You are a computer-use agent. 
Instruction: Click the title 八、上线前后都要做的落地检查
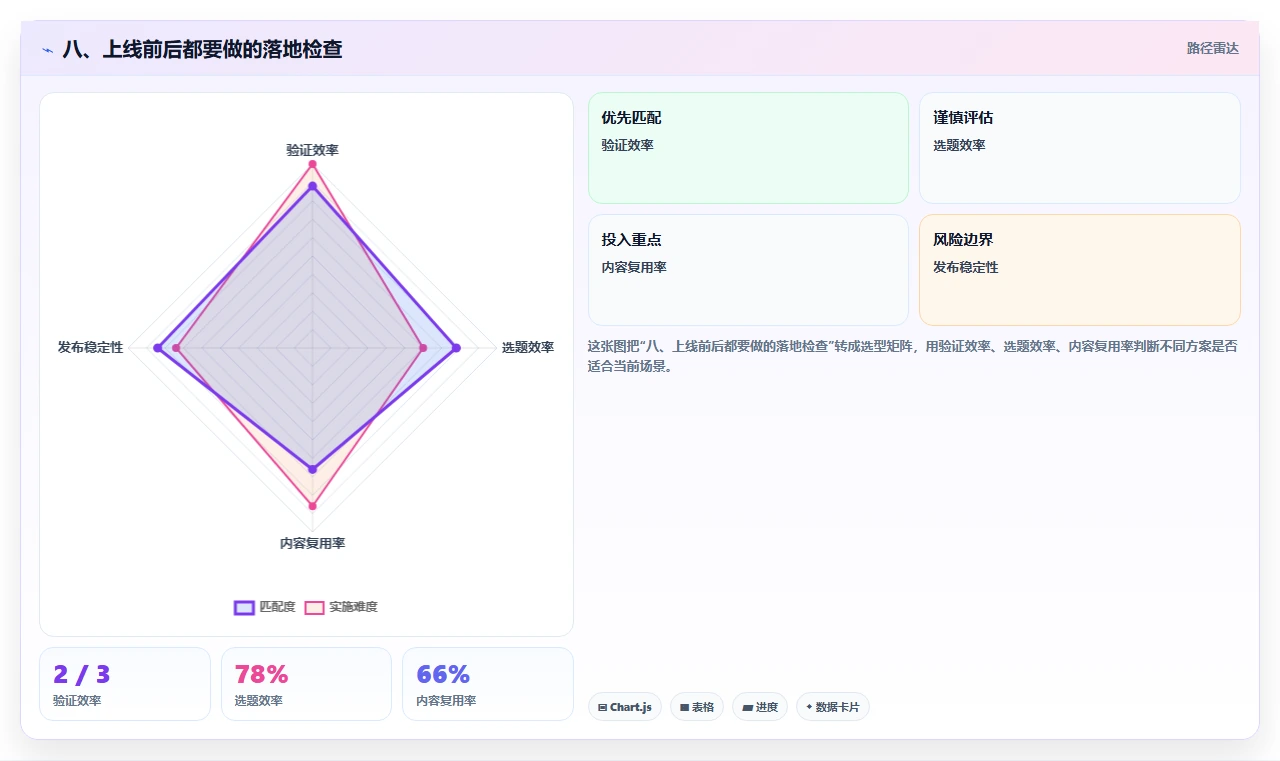203,49
